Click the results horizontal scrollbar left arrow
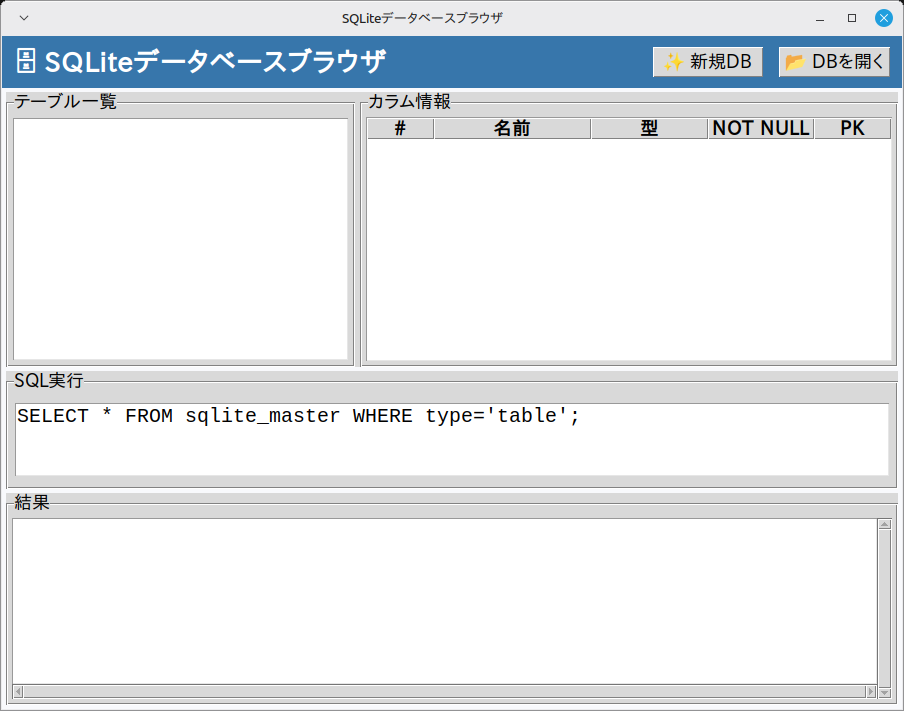 tap(18, 691)
